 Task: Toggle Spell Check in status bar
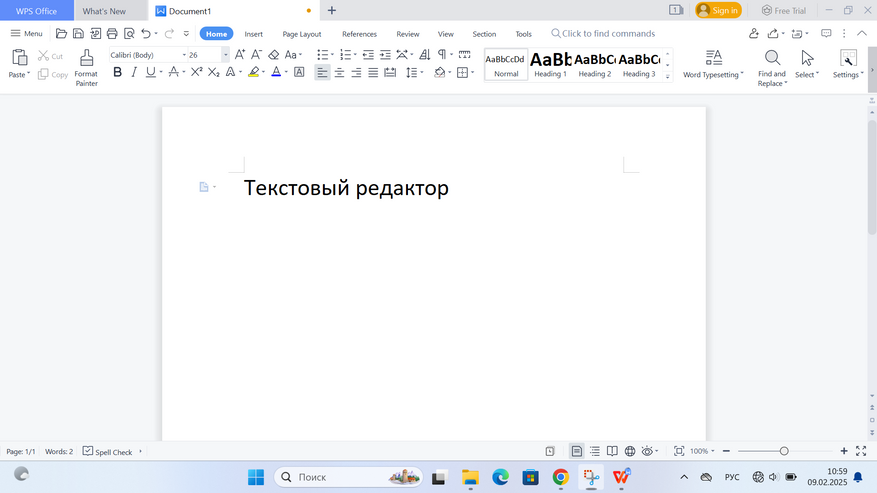[107, 452]
